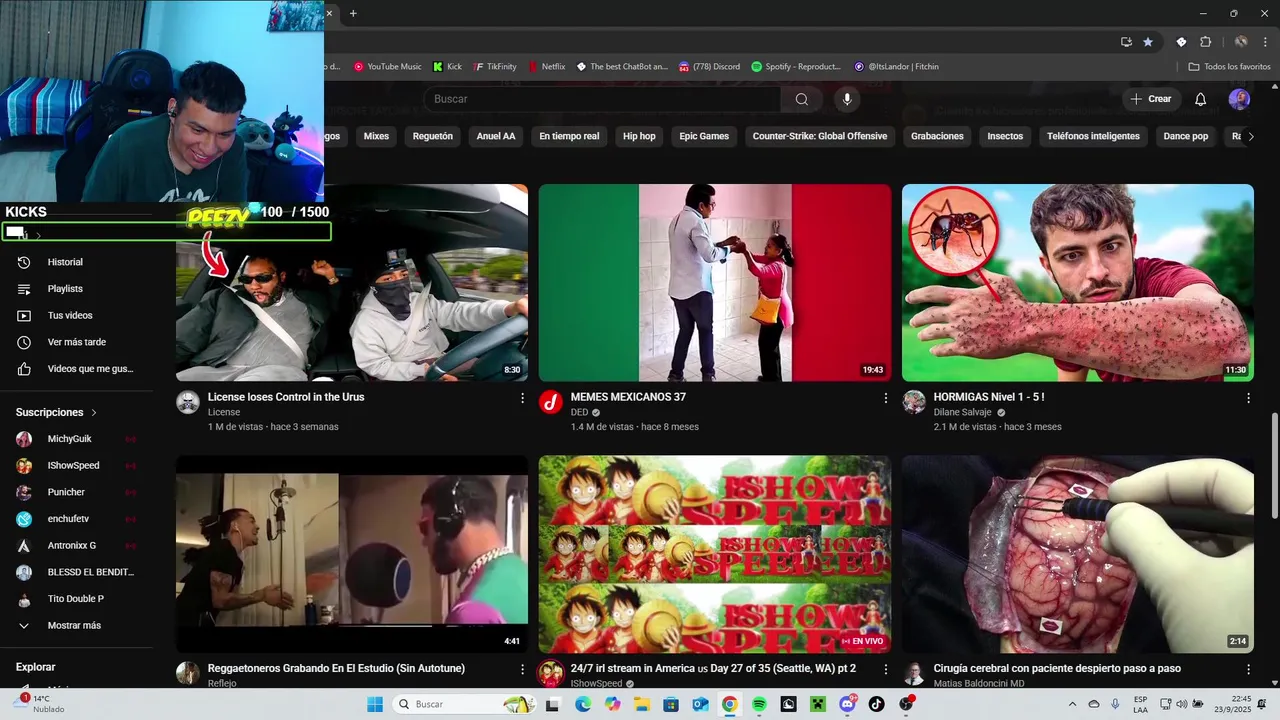Screen dimensions: 1280x720
Task: Open TikTok from the taskbar
Action: [877, 704]
